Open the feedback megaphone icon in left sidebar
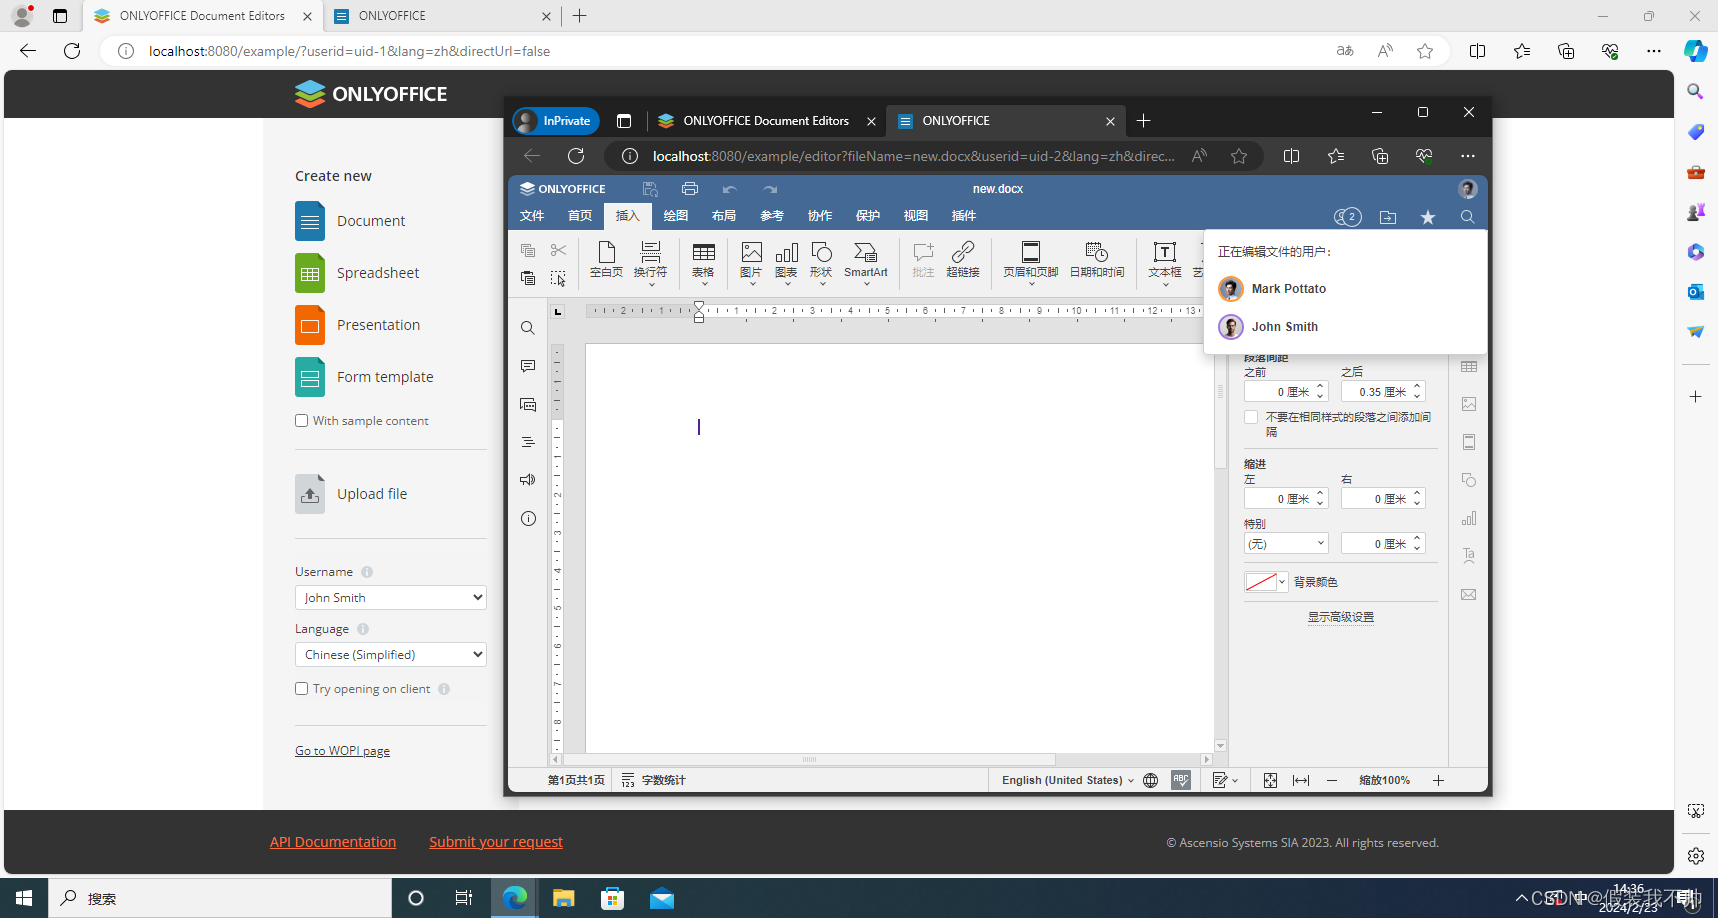1718x918 pixels. [528, 480]
